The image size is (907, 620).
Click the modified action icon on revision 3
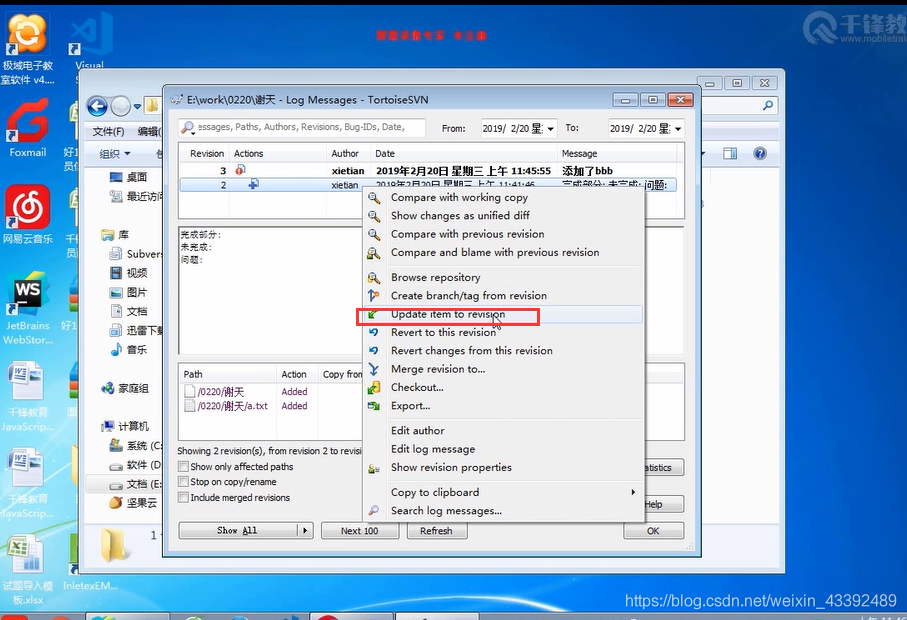coord(241,170)
